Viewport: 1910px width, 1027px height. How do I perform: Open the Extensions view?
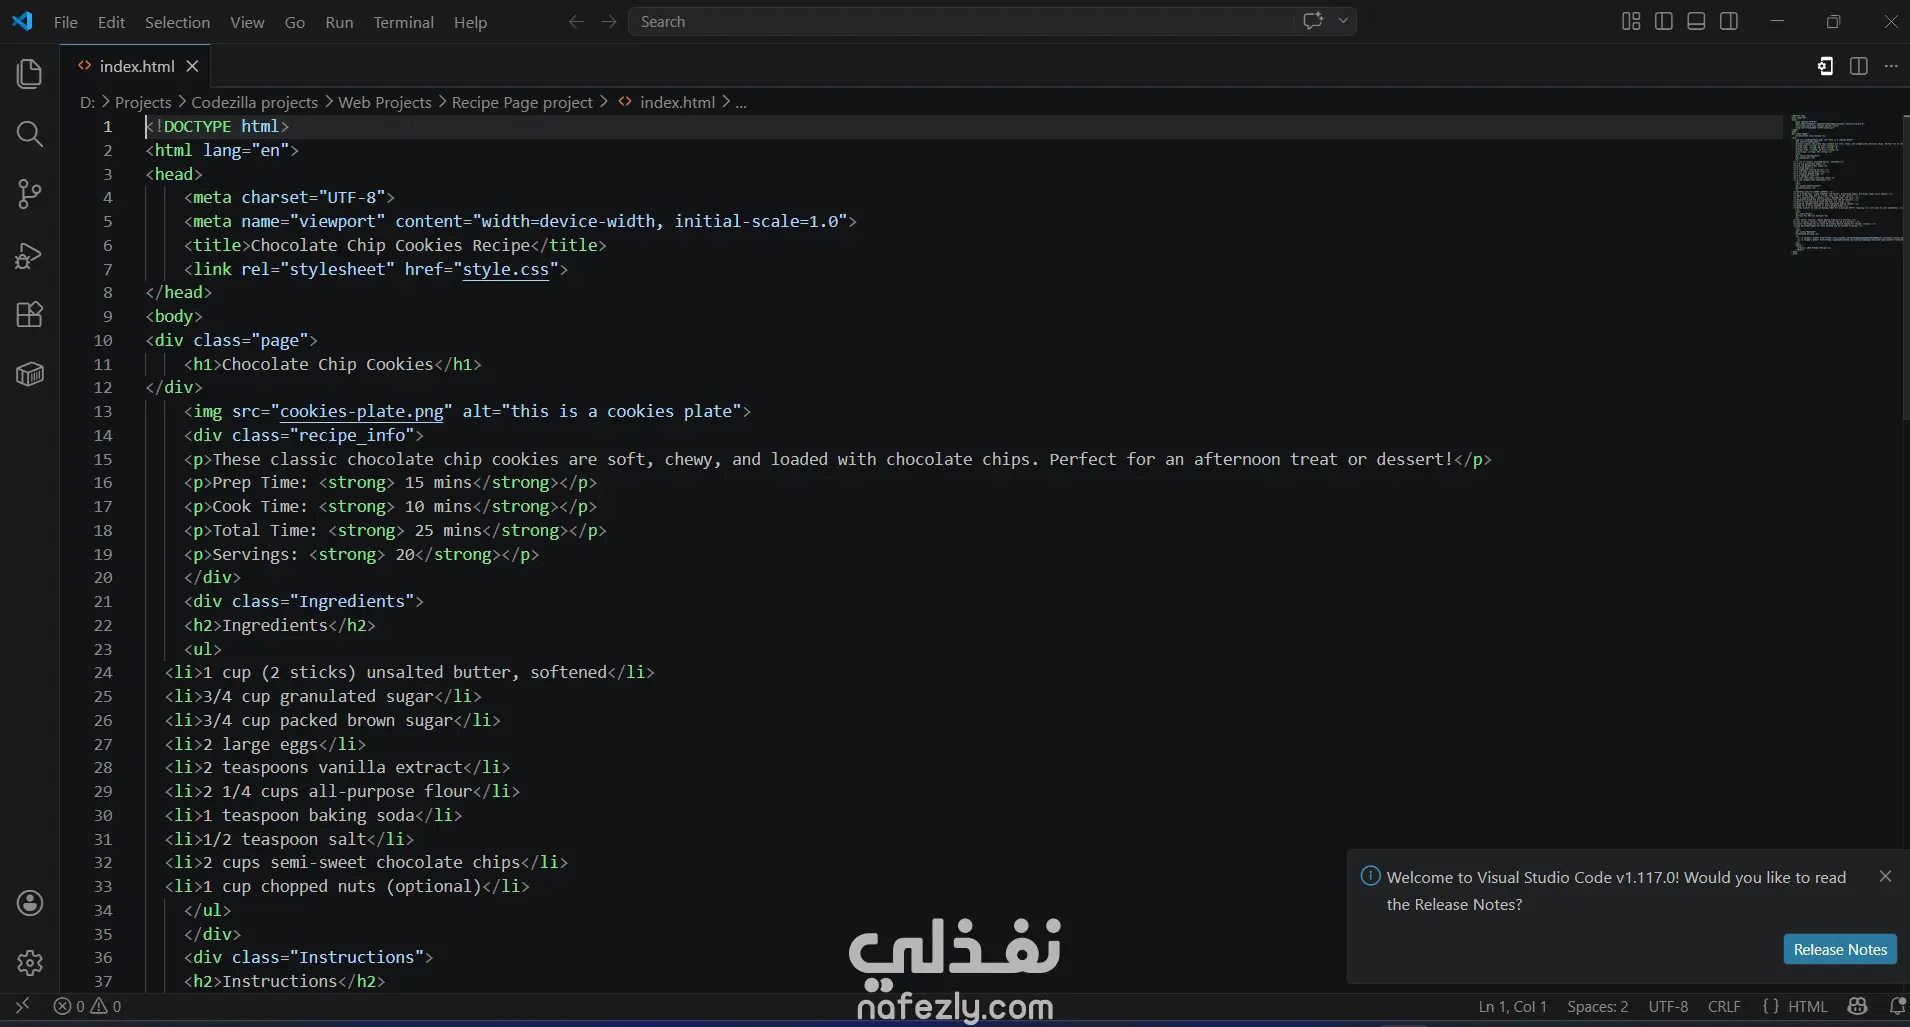point(30,315)
